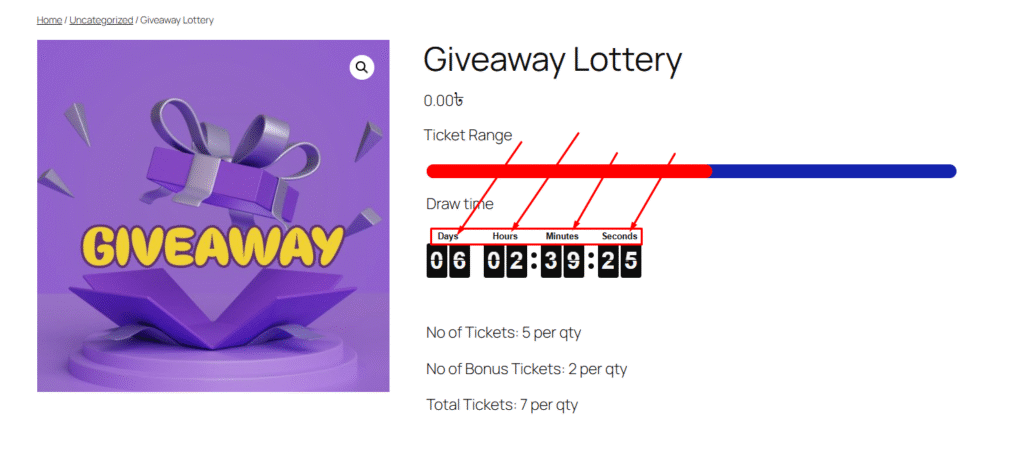Image resolution: width=1024 pixels, height=458 pixels.
Task: Click the 'No of Bonus Tickets' line
Action: 526,368
